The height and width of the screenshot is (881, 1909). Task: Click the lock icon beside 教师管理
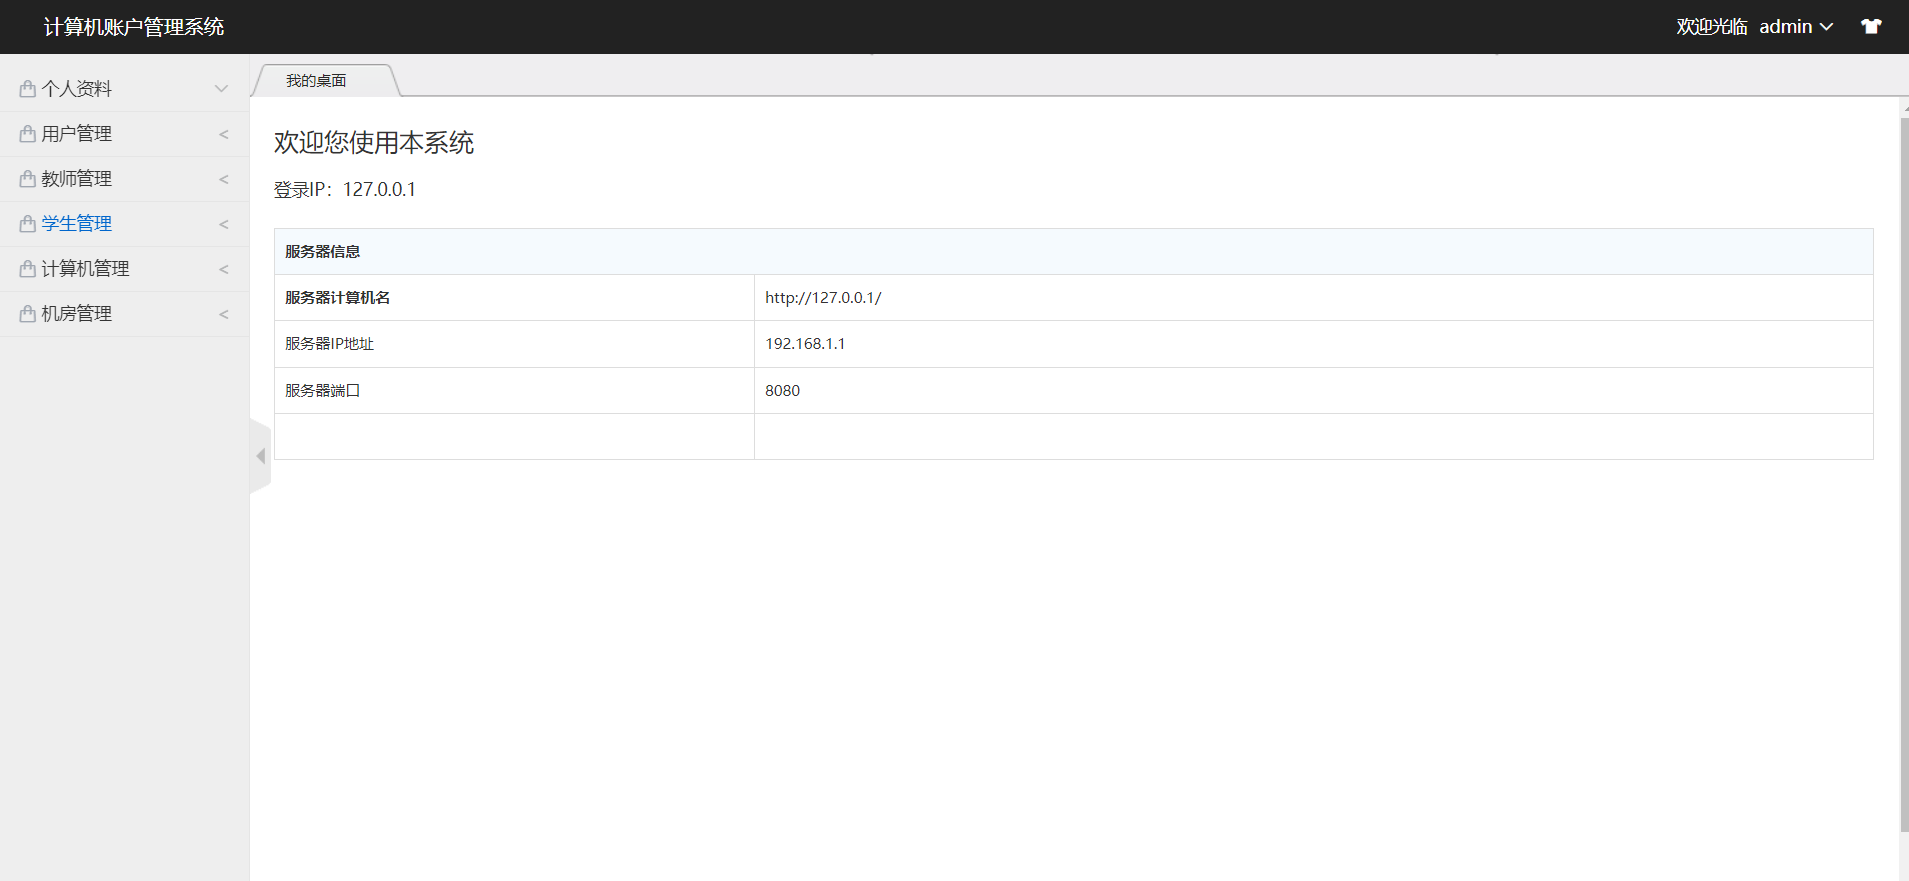pyautogui.click(x=28, y=179)
